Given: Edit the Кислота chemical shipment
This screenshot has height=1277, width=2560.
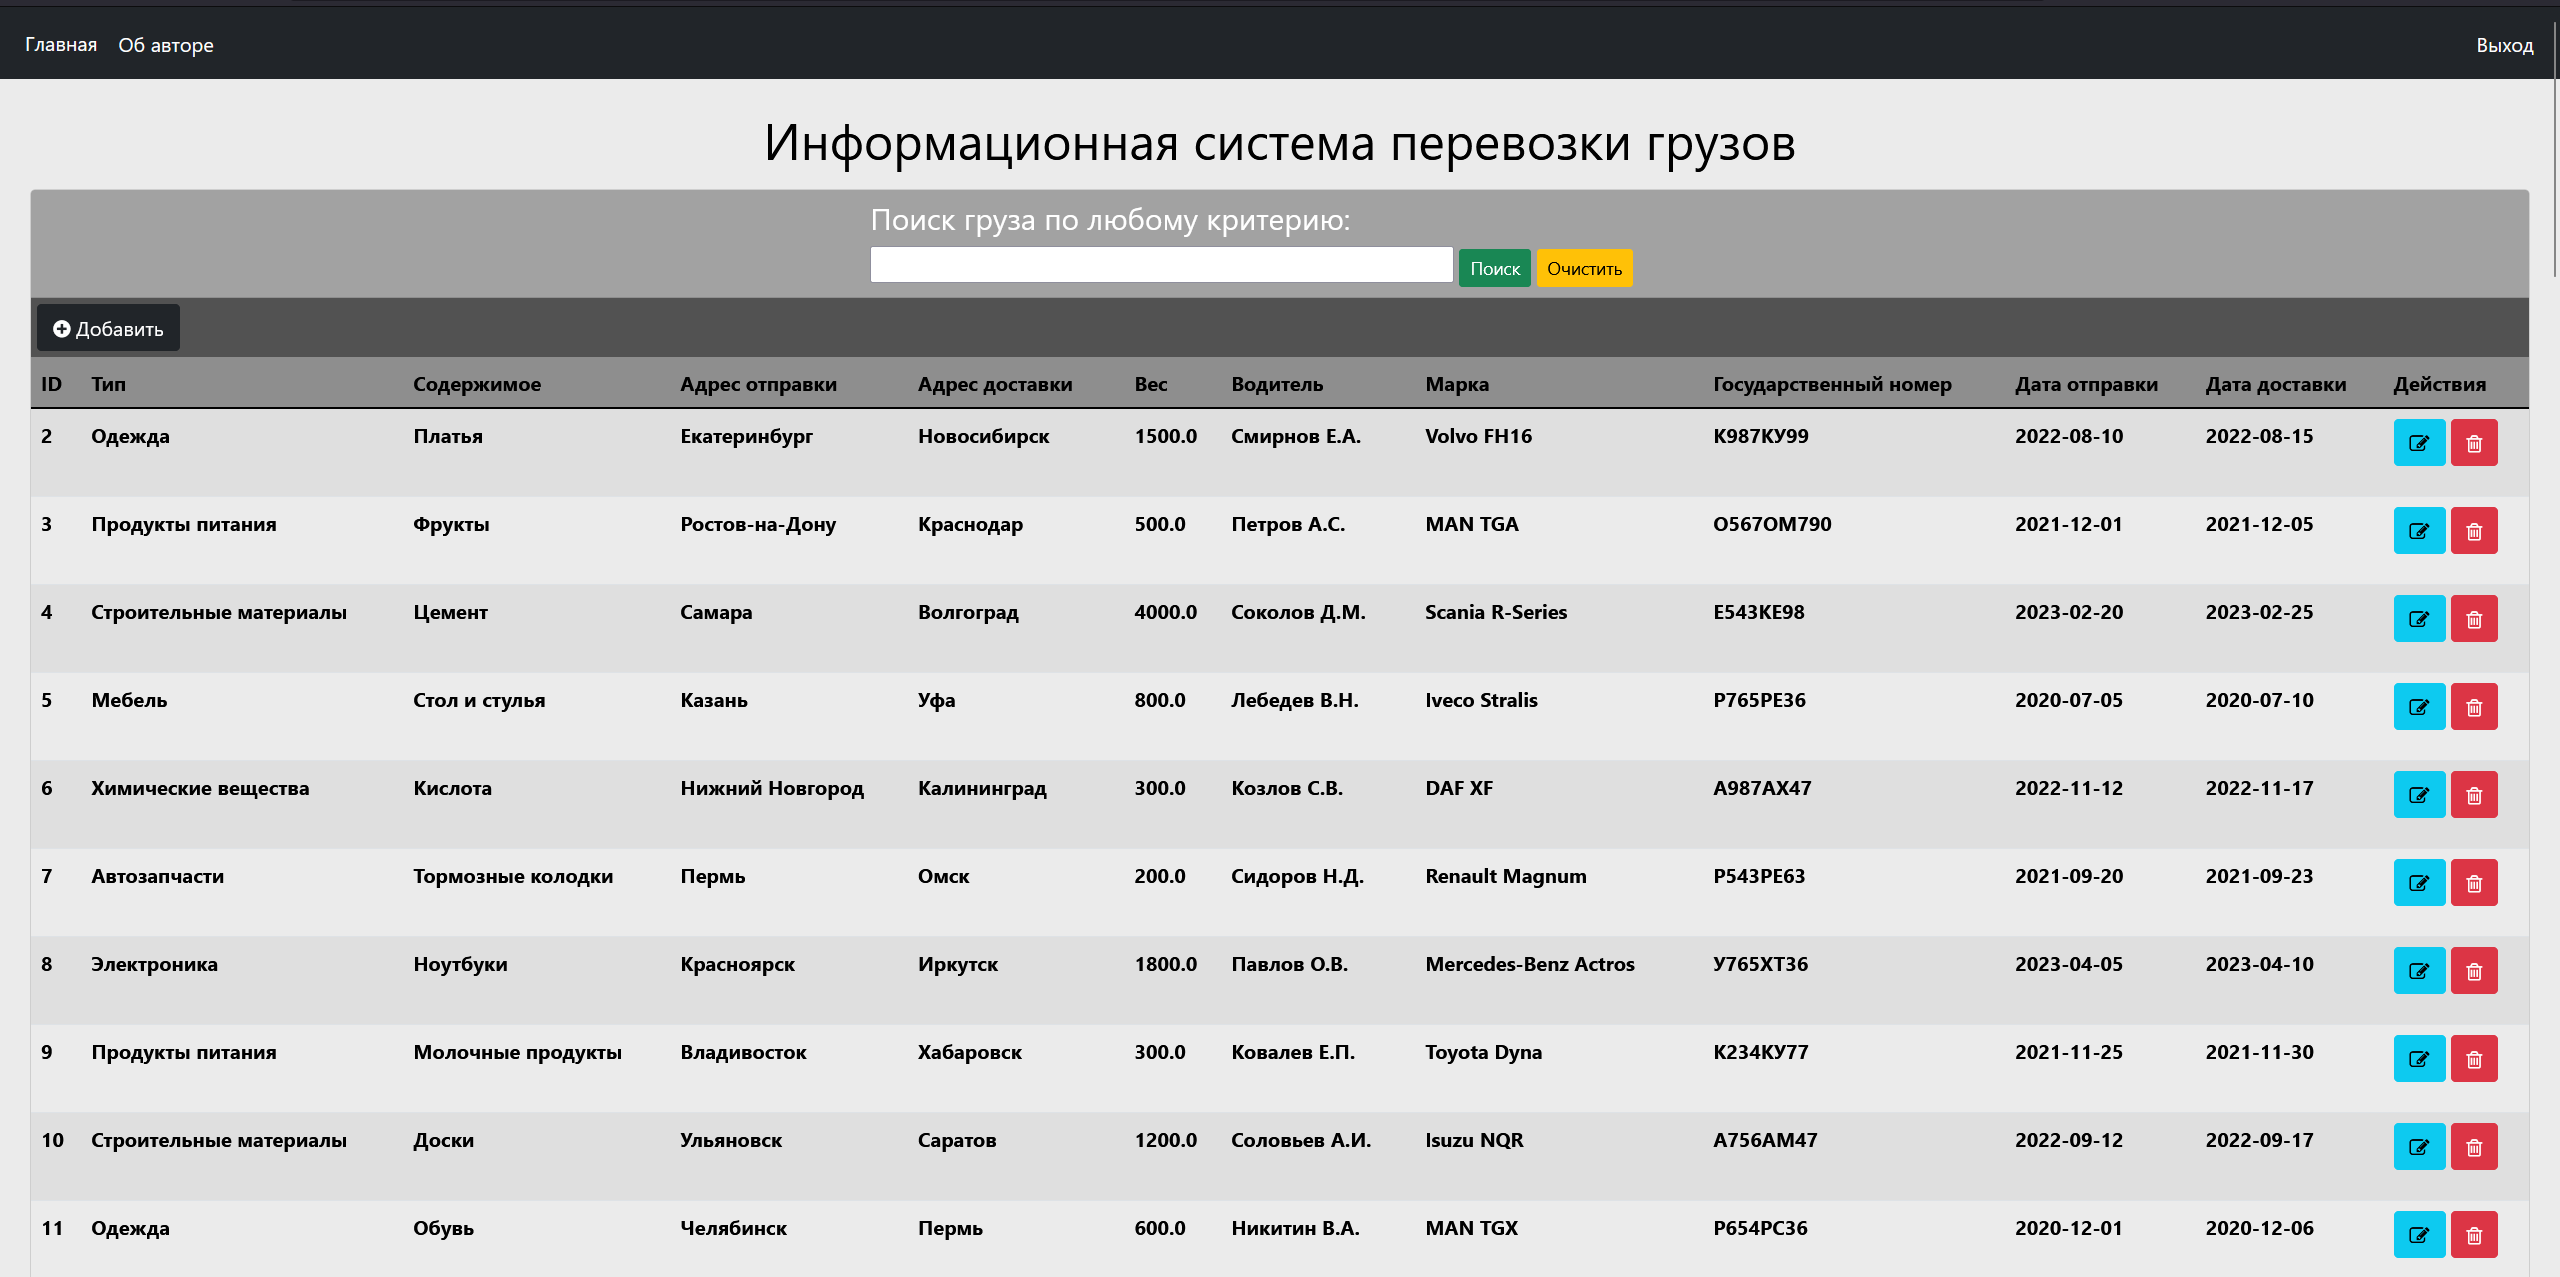Looking at the screenshot, I should tap(2419, 794).
